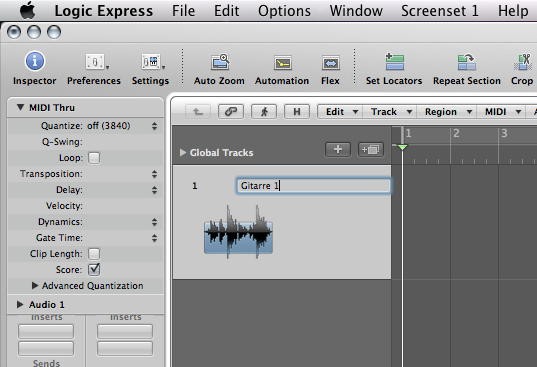Click the Repeat Section icon
Screen dimensions: 537x367
466,62
